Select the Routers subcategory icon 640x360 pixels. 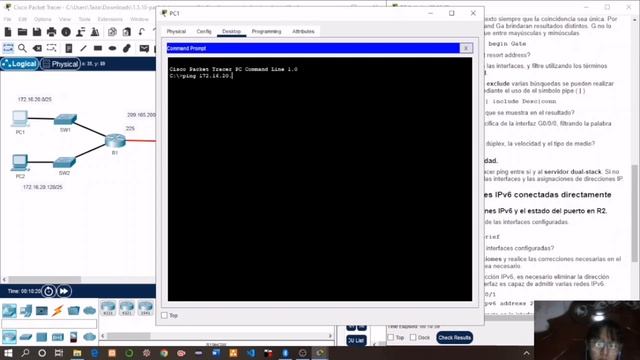tap(9, 337)
